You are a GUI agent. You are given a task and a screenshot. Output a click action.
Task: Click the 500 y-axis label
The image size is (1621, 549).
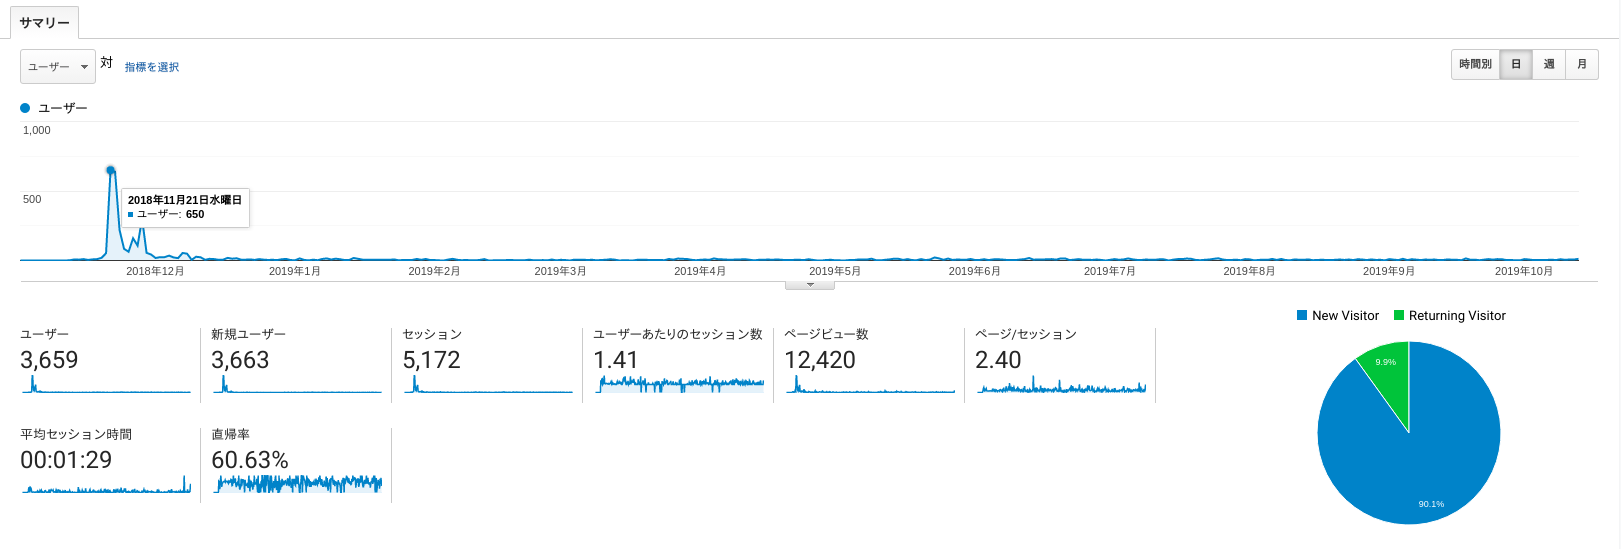click(x=32, y=199)
